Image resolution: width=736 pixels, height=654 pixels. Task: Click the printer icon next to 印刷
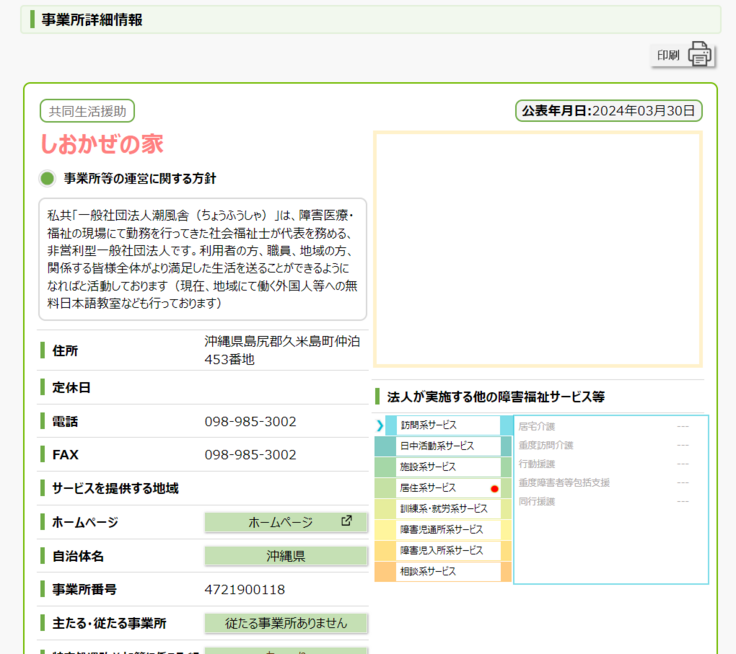tap(699, 54)
